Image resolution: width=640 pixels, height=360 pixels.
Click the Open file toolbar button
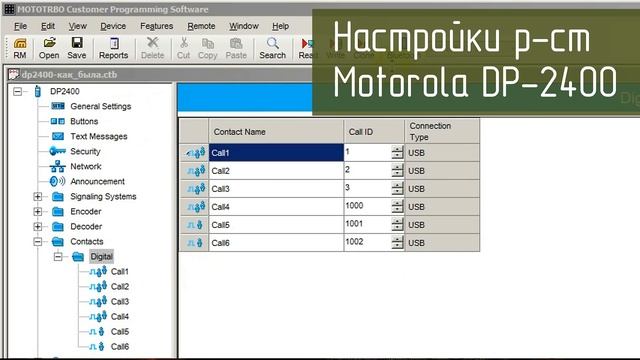(49, 48)
